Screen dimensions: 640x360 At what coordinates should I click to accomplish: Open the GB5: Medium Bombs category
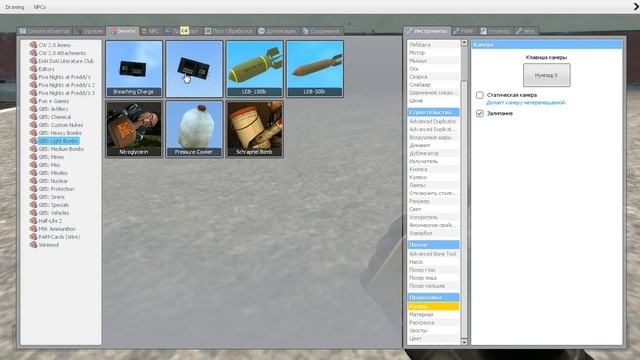pos(61,149)
